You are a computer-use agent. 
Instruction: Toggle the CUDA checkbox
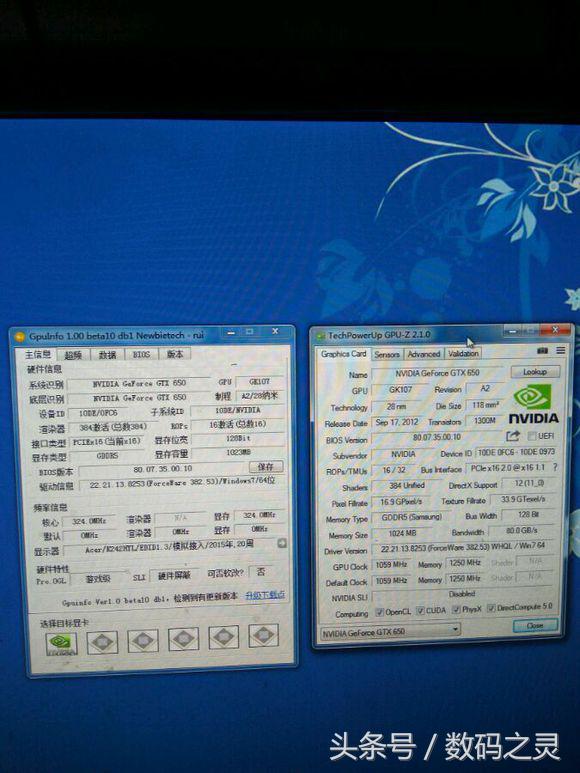[x=420, y=610]
